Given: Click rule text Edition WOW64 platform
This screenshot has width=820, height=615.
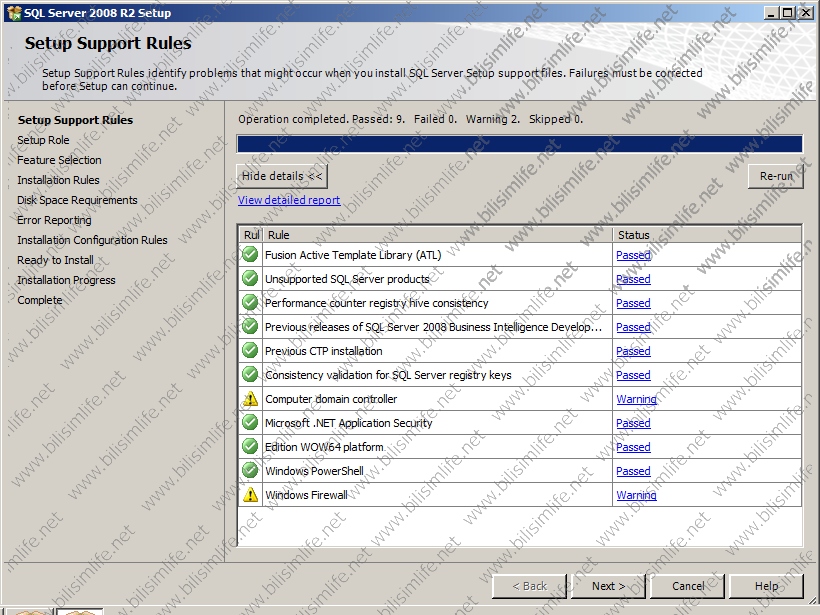Looking at the screenshot, I should 324,447.
